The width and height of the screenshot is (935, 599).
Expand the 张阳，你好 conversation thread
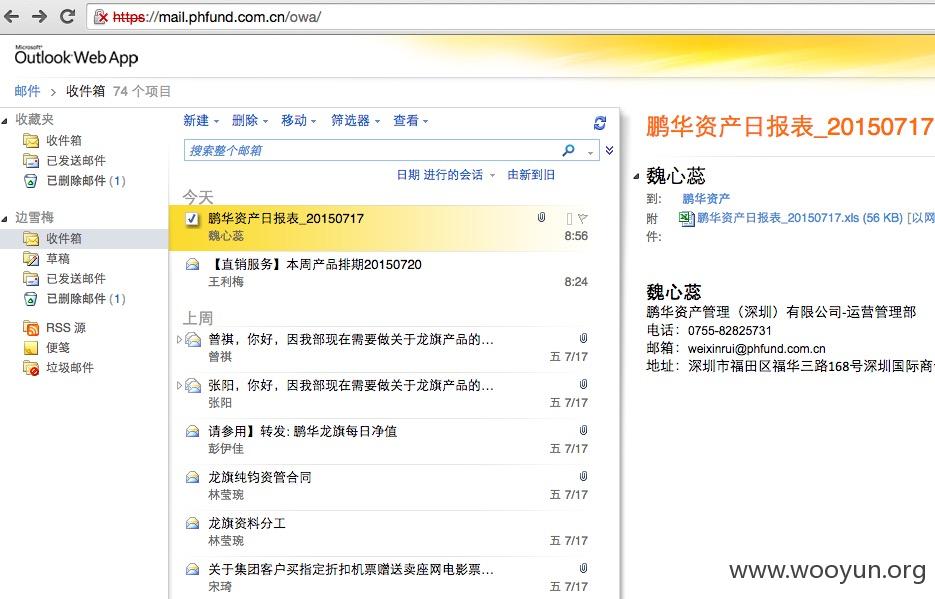coord(179,386)
